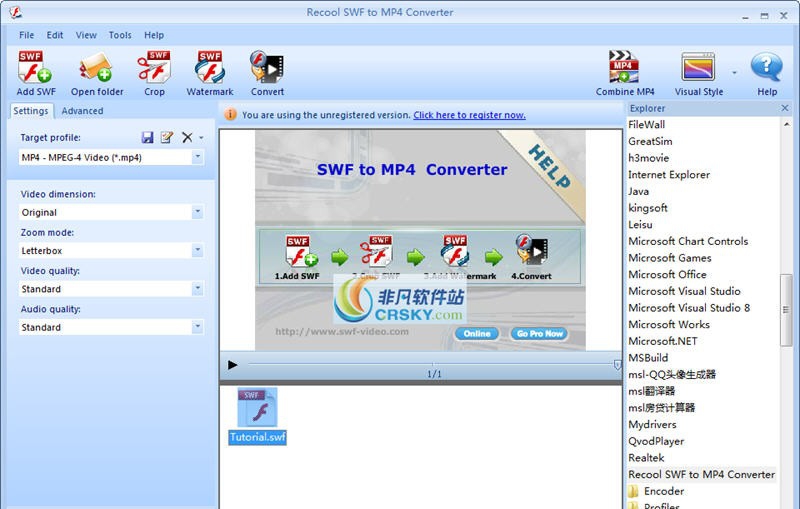
Task: Click the Add SWF toolbar icon
Action: [35, 67]
